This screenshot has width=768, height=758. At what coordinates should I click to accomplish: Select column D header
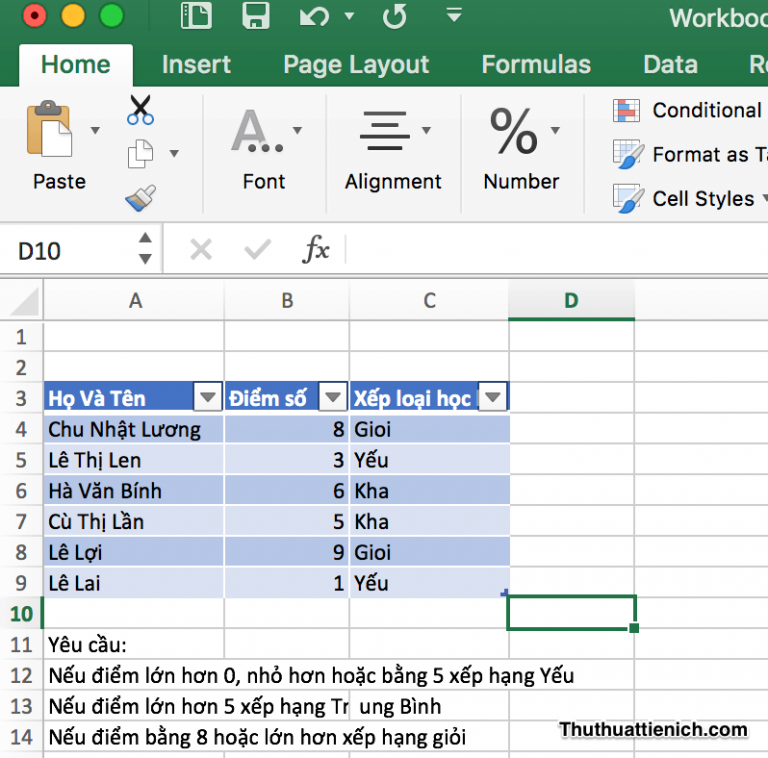pyautogui.click(x=571, y=300)
